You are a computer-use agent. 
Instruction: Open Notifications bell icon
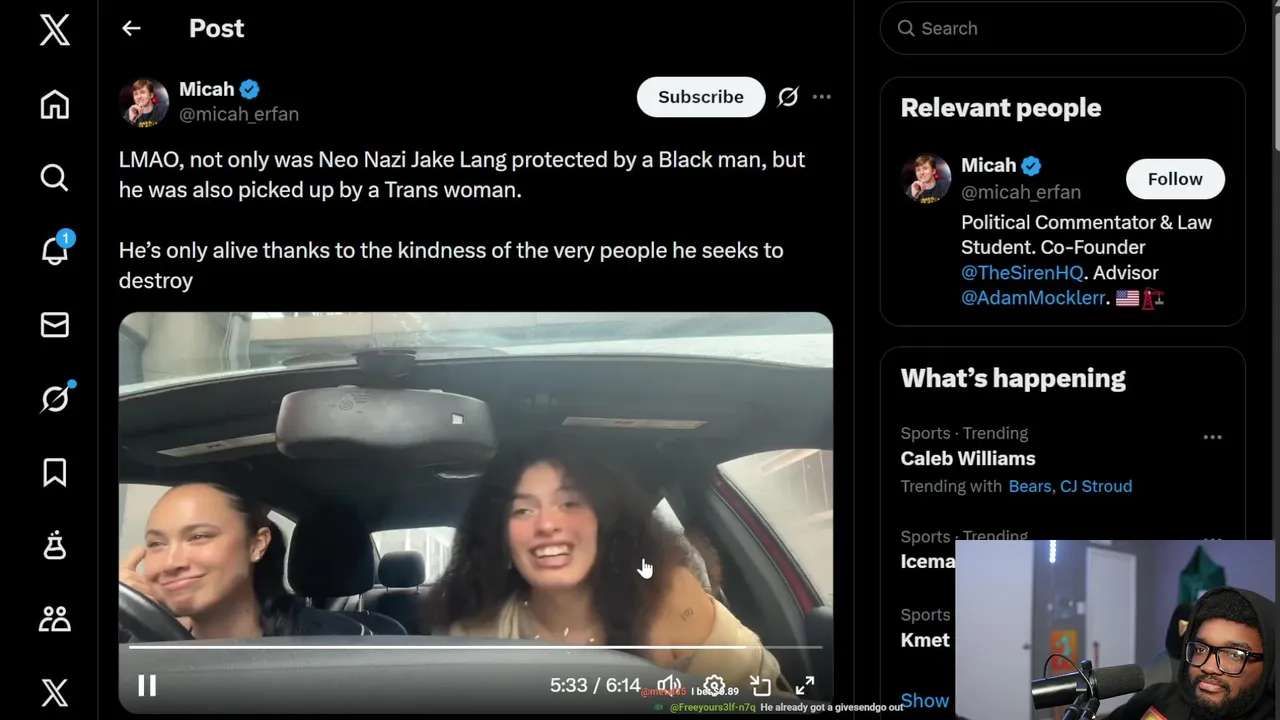(x=56, y=249)
